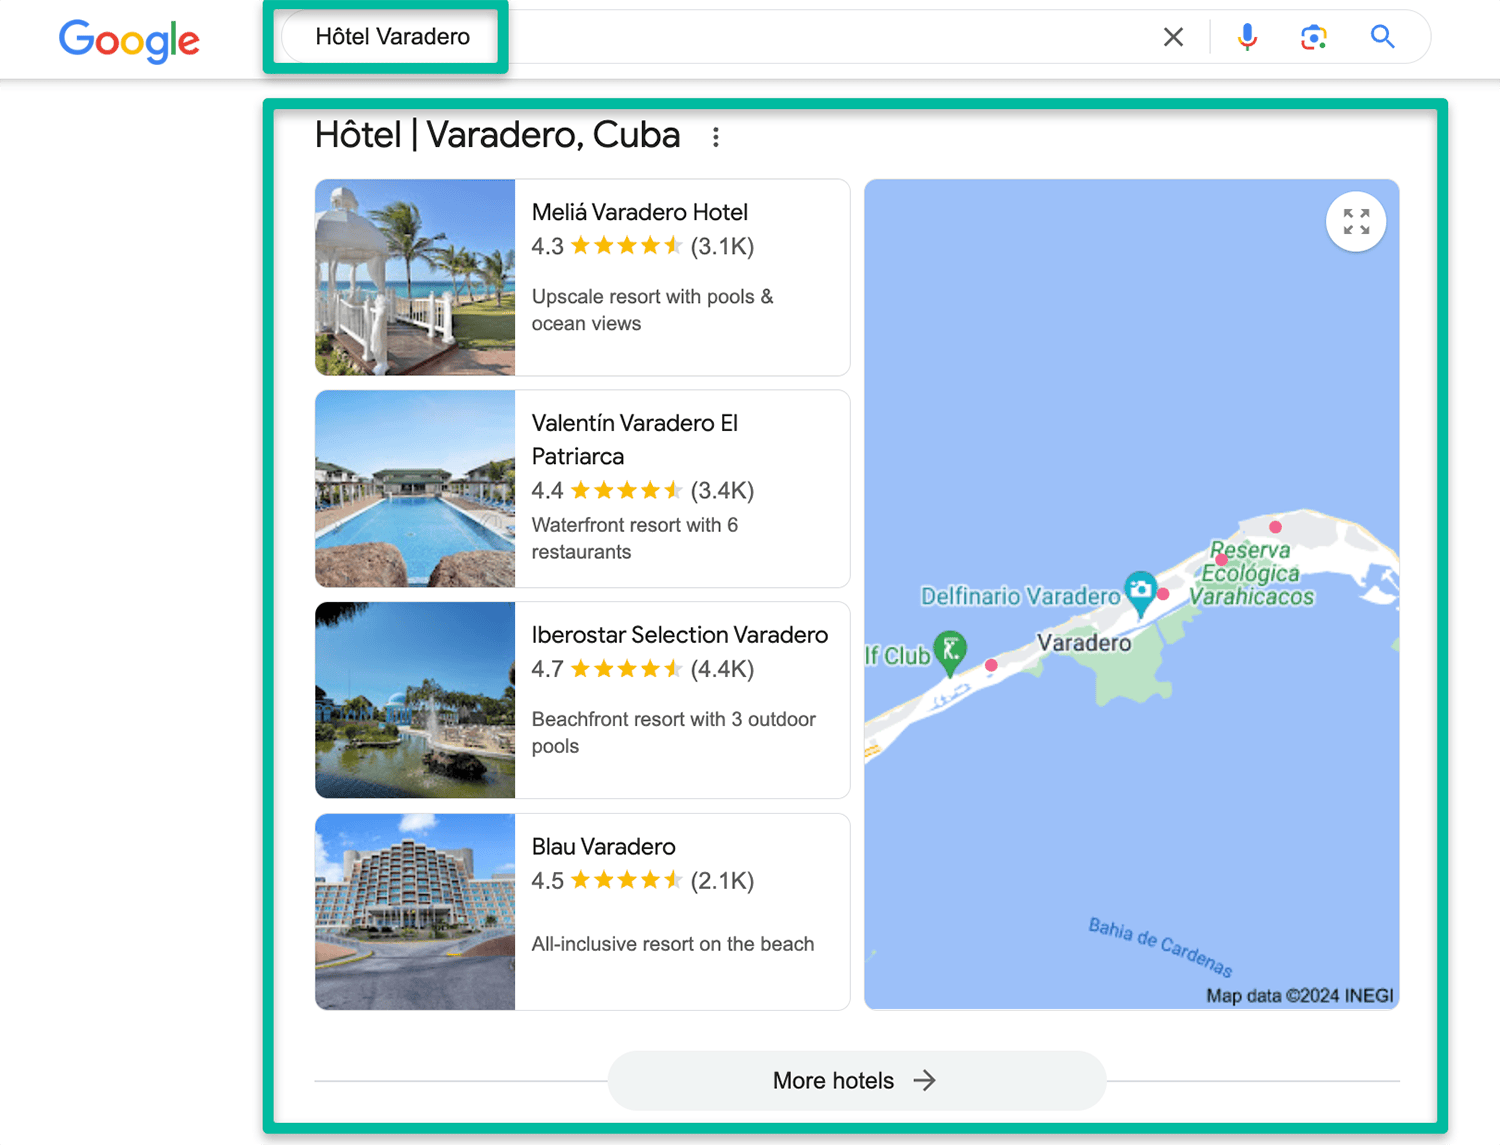This screenshot has width=1500, height=1145.
Task: Open the Valentín Varadero El Patriarca title
Action: click(x=635, y=439)
